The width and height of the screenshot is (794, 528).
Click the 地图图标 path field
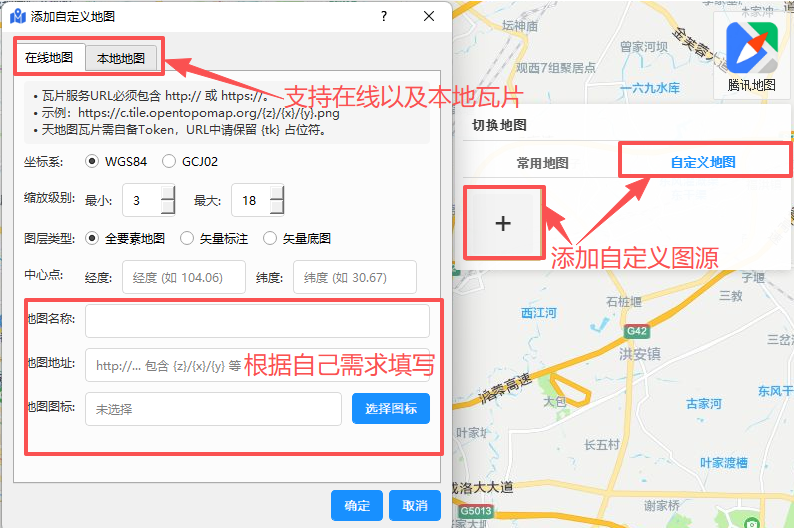click(x=213, y=409)
